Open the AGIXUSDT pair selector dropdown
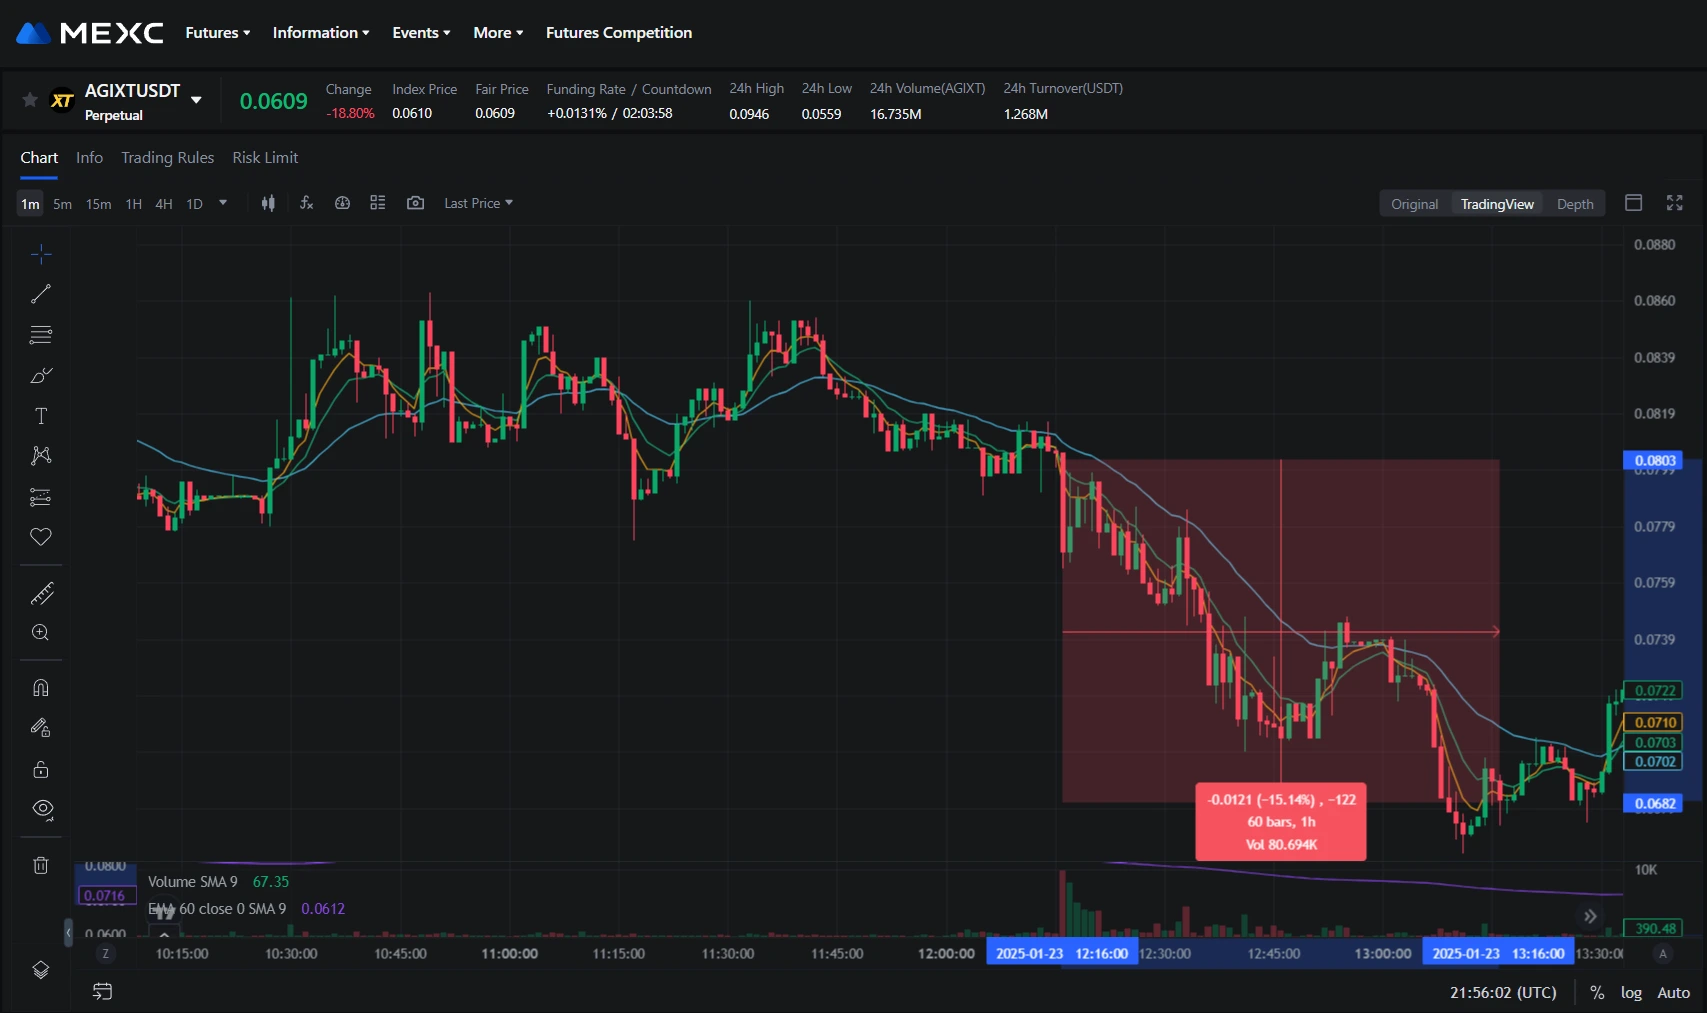Image resolution: width=1707 pixels, height=1013 pixels. (x=196, y=100)
